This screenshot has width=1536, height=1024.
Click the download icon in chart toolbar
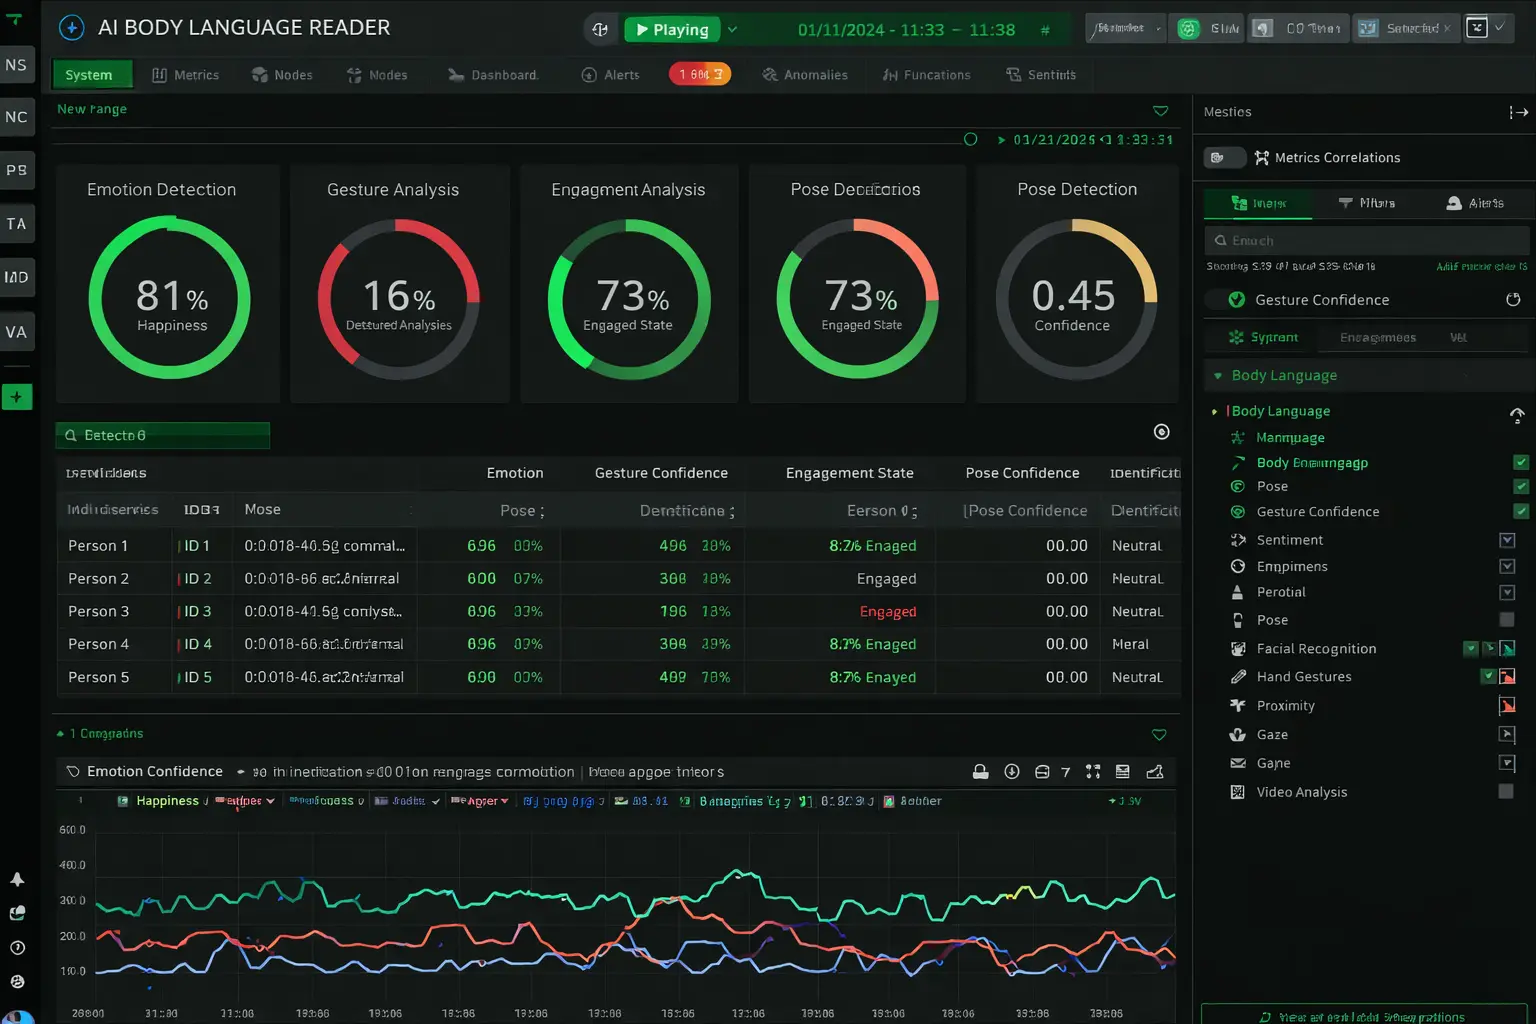click(1012, 771)
